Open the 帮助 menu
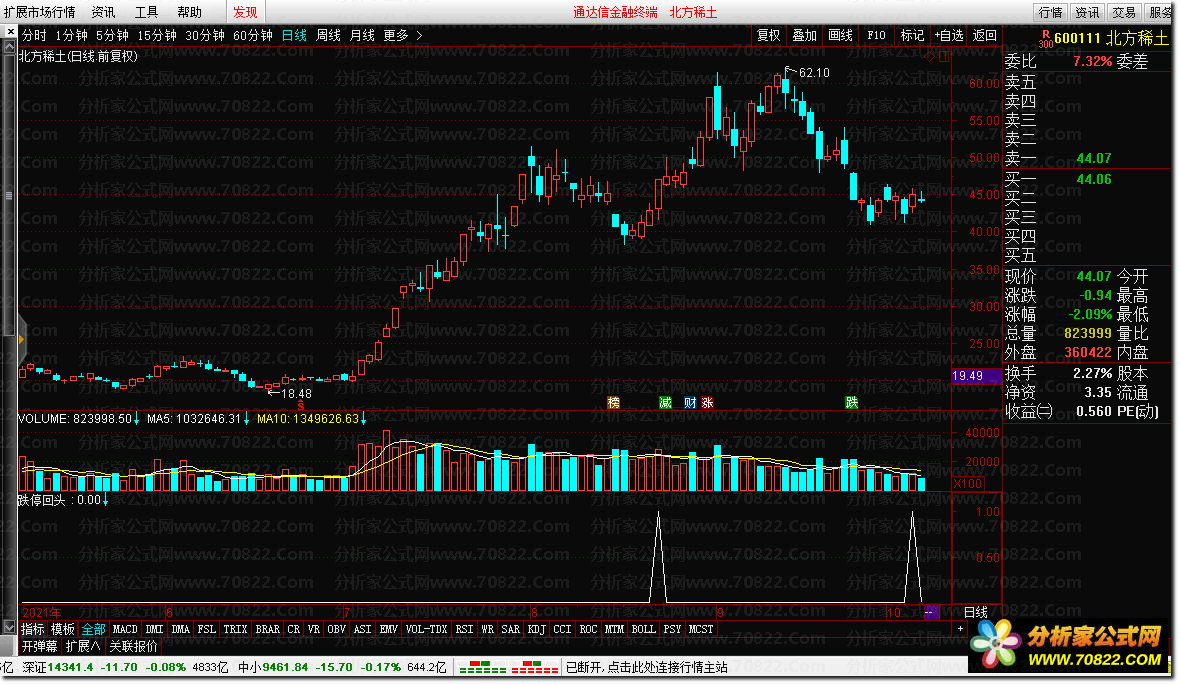1180x684 pixels. click(190, 12)
